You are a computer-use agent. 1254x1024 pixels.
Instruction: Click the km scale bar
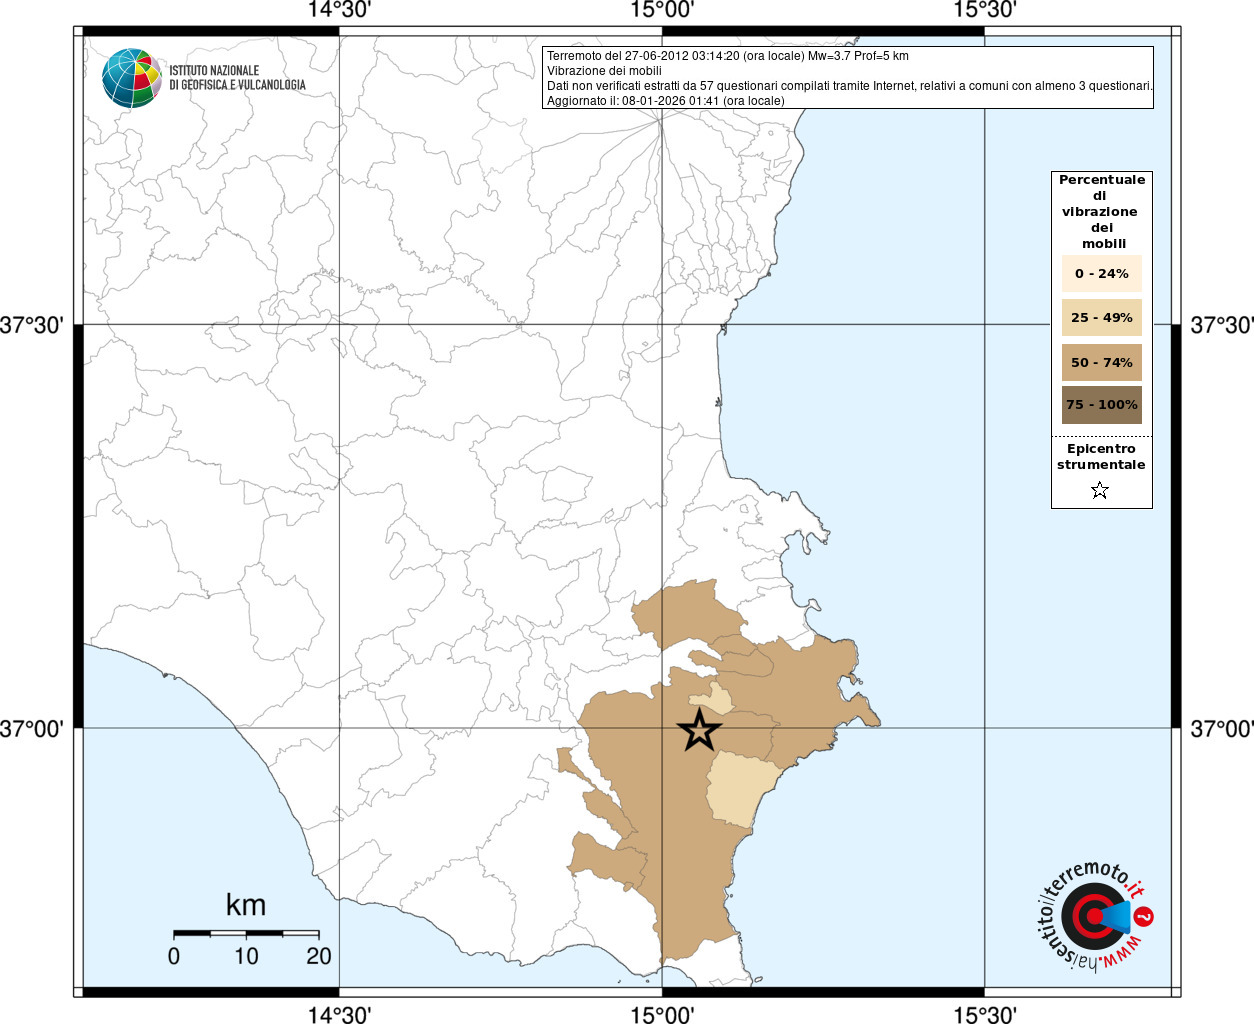pyautogui.click(x=246, y=933)
